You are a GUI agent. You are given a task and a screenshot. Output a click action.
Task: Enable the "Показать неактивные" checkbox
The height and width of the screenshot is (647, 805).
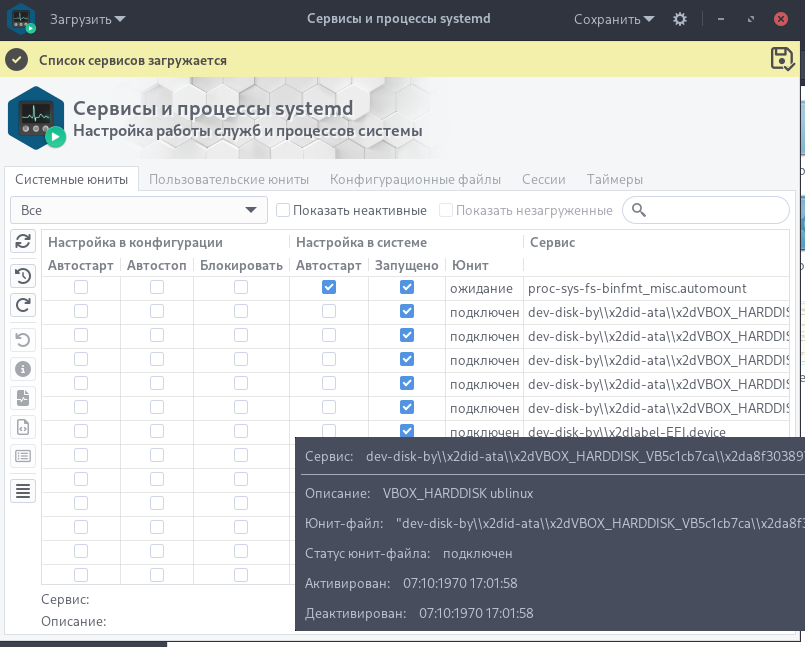(283, 210)
